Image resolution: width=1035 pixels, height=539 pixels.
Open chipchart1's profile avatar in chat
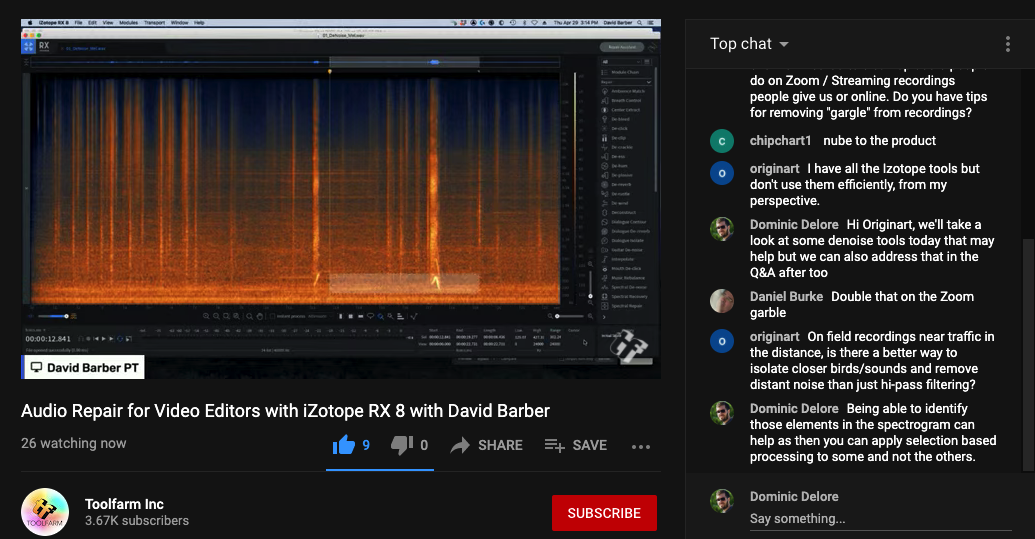(x=721, y=141)
